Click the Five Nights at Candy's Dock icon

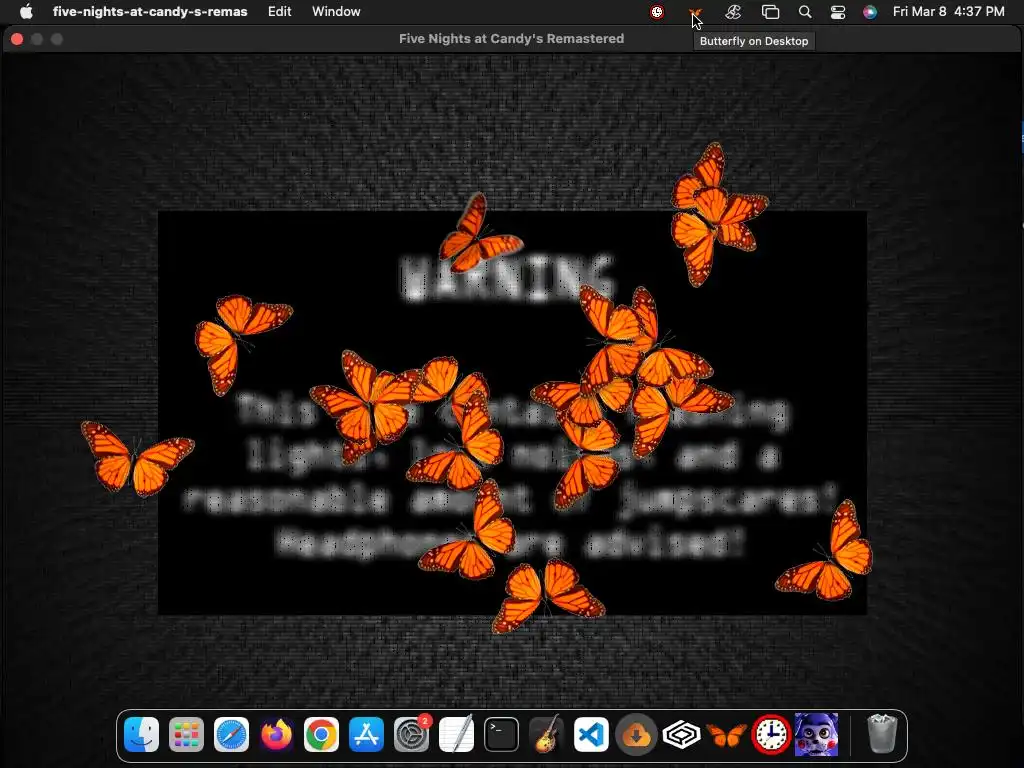coord(816,734)
